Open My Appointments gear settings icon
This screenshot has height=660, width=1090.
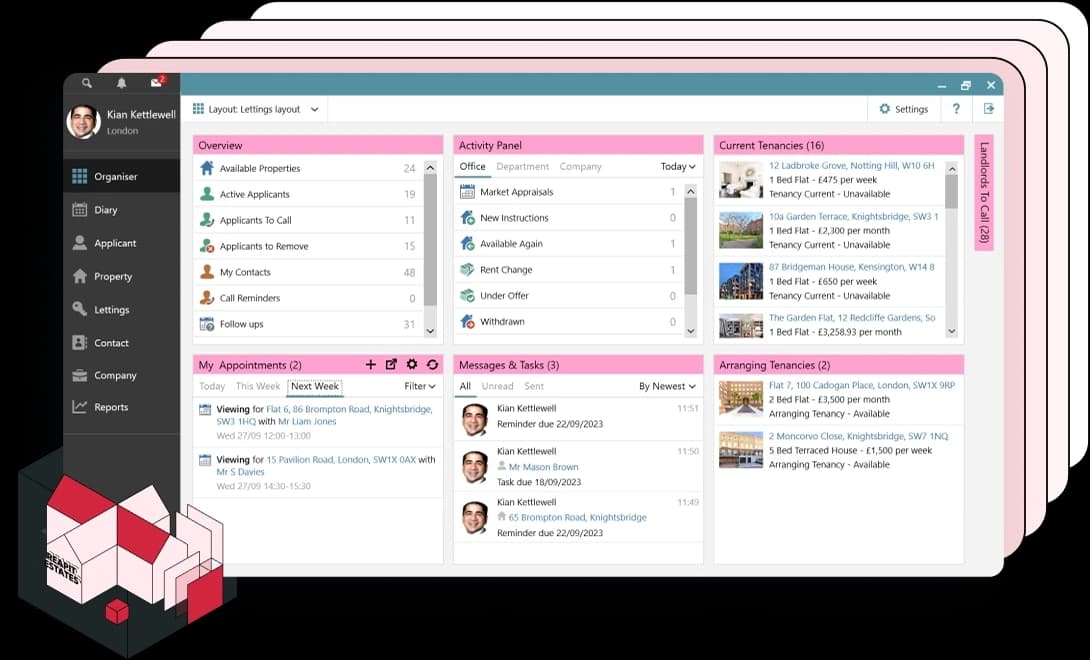[x=412, y=364]
